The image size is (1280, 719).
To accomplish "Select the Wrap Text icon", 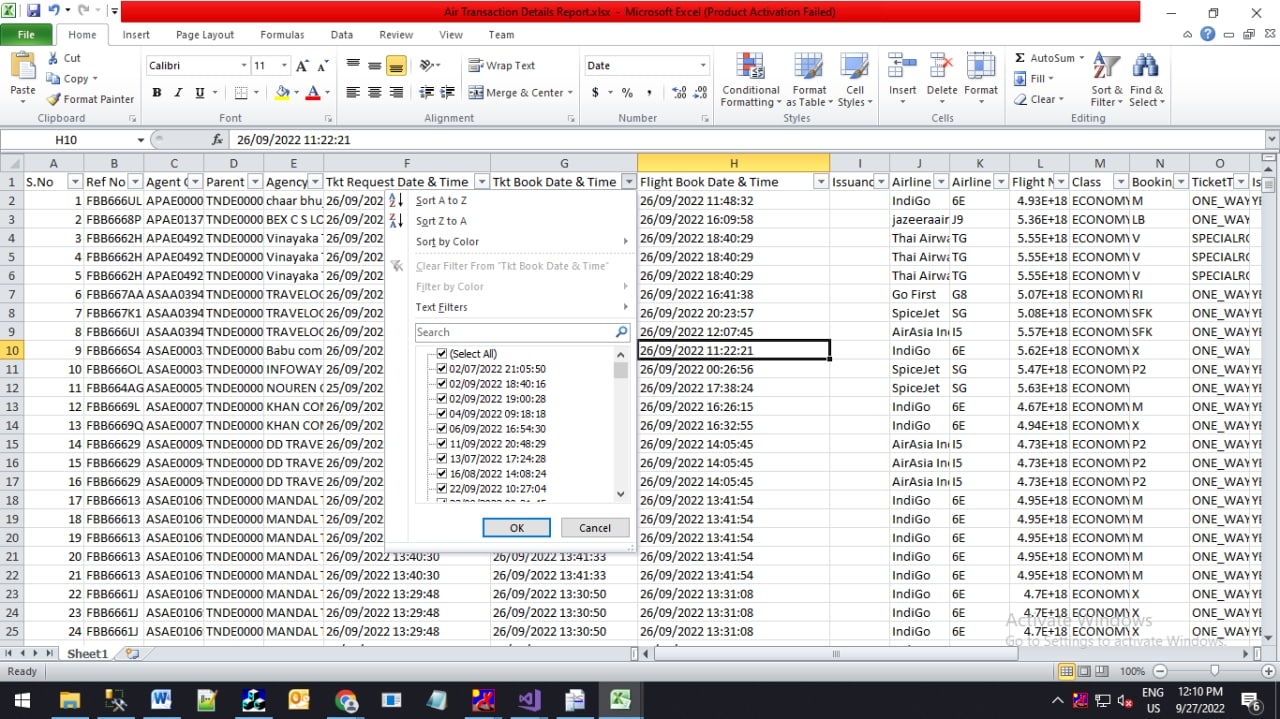I will click(x=477, y=64).
